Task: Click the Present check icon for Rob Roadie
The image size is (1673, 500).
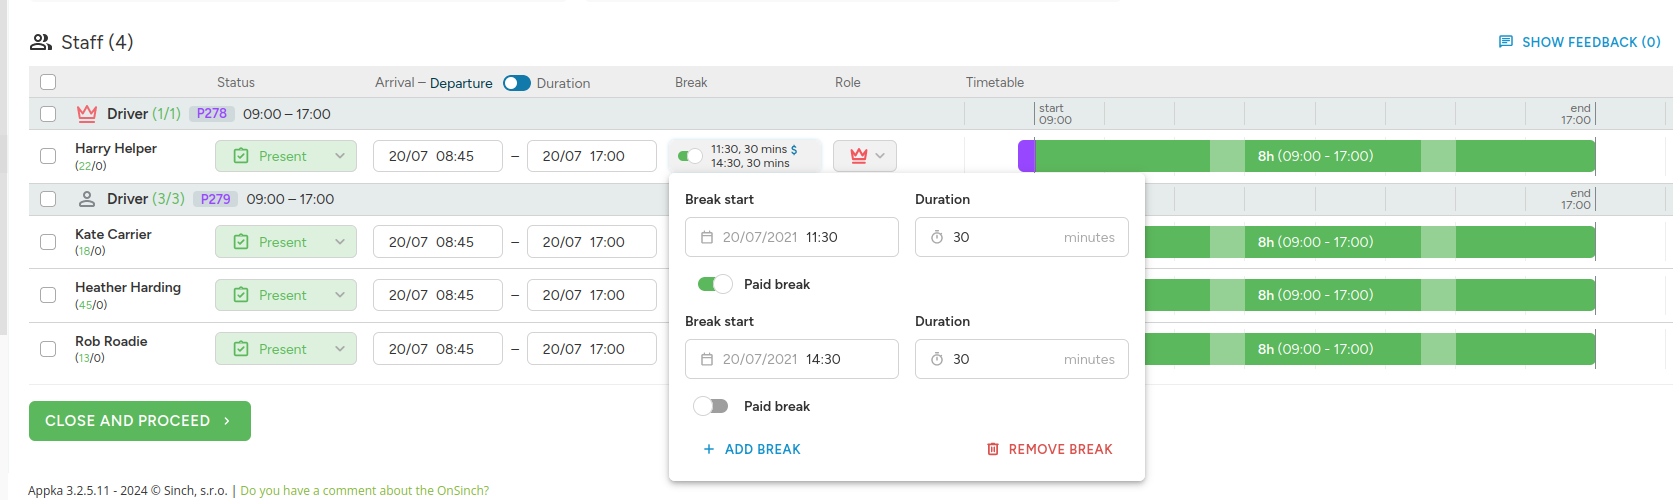Action: [x=241, y=349]
